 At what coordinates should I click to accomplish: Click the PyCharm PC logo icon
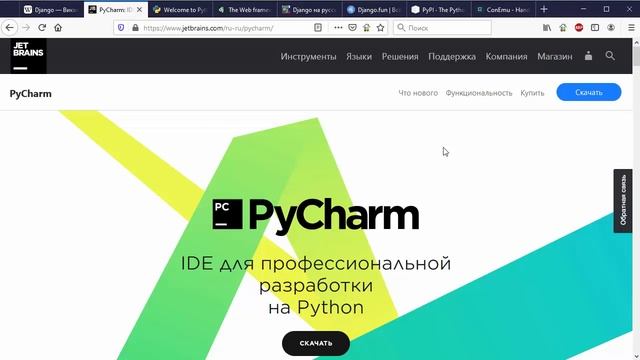[x=227, y=214]
